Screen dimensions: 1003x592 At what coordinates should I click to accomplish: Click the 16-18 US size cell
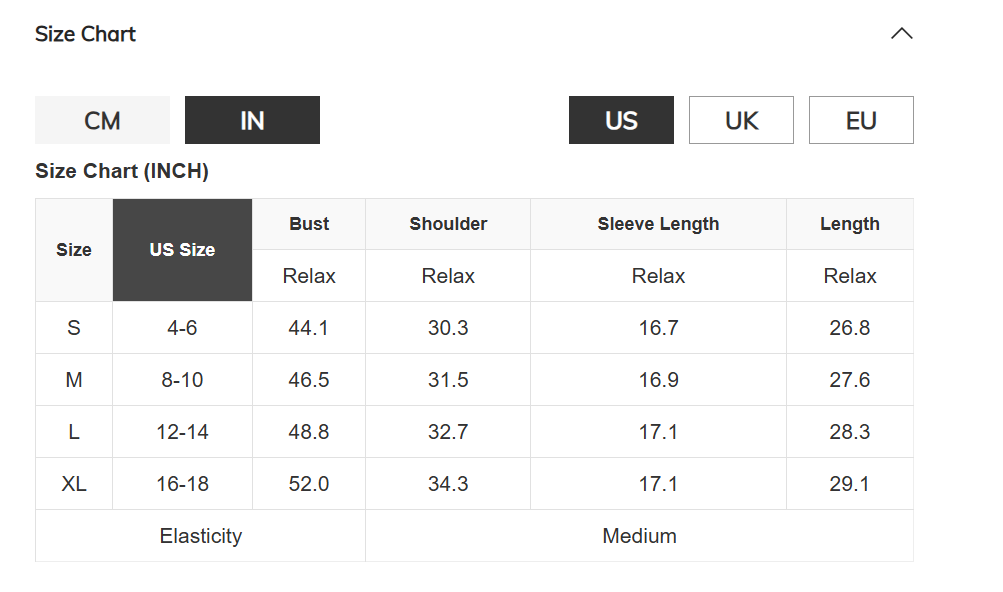pyautogui.click(x=182, y=484)
